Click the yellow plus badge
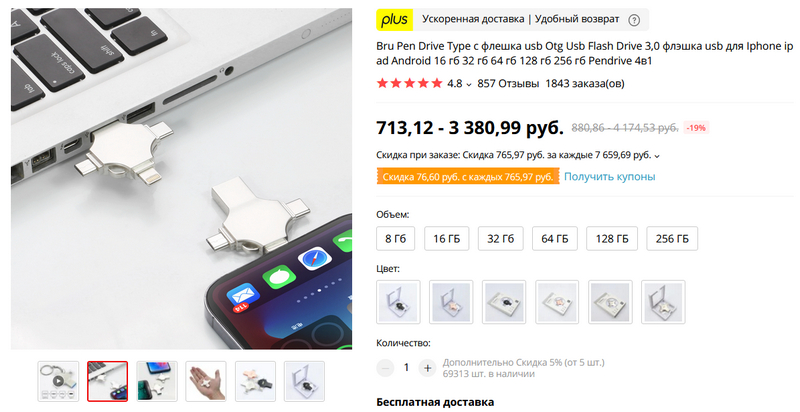Viewport: 800px width, 412px height. coord(394,20)
